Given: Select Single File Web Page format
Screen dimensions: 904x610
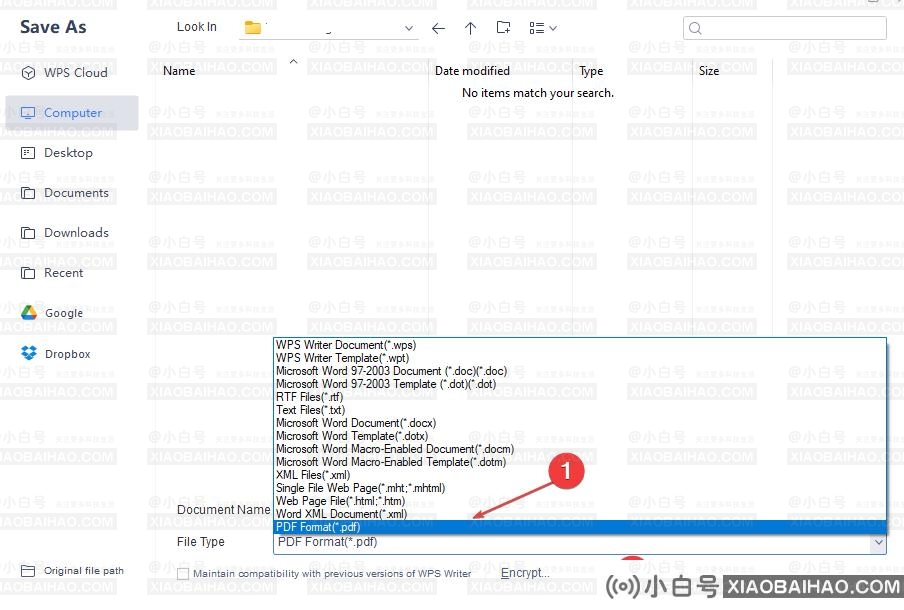Looking at the screenshot, I should [579, 488].
